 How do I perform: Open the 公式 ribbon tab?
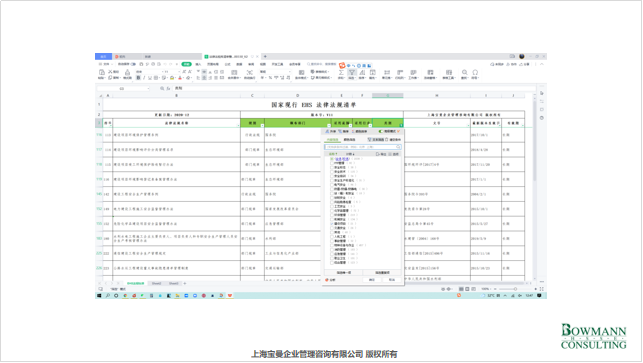pos(228,64)
